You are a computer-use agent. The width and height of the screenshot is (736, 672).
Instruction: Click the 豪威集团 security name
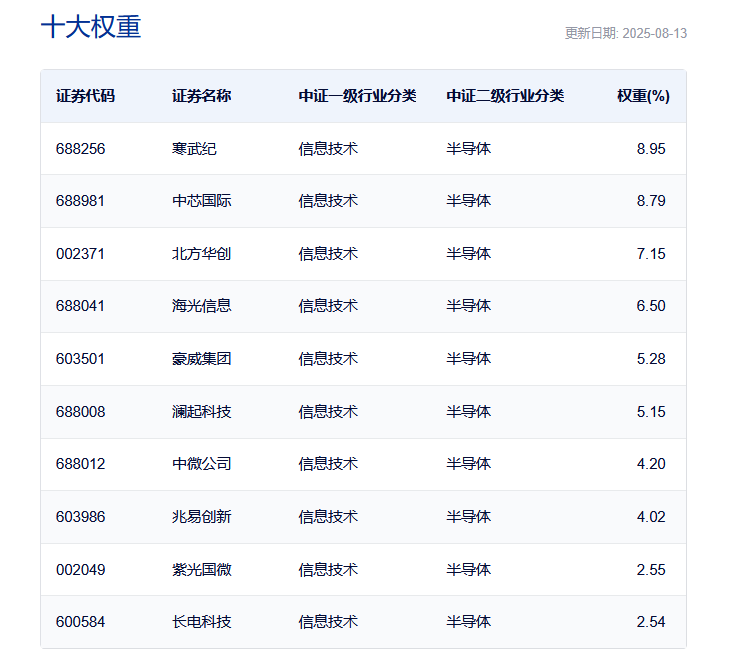[x=201, y=359]
